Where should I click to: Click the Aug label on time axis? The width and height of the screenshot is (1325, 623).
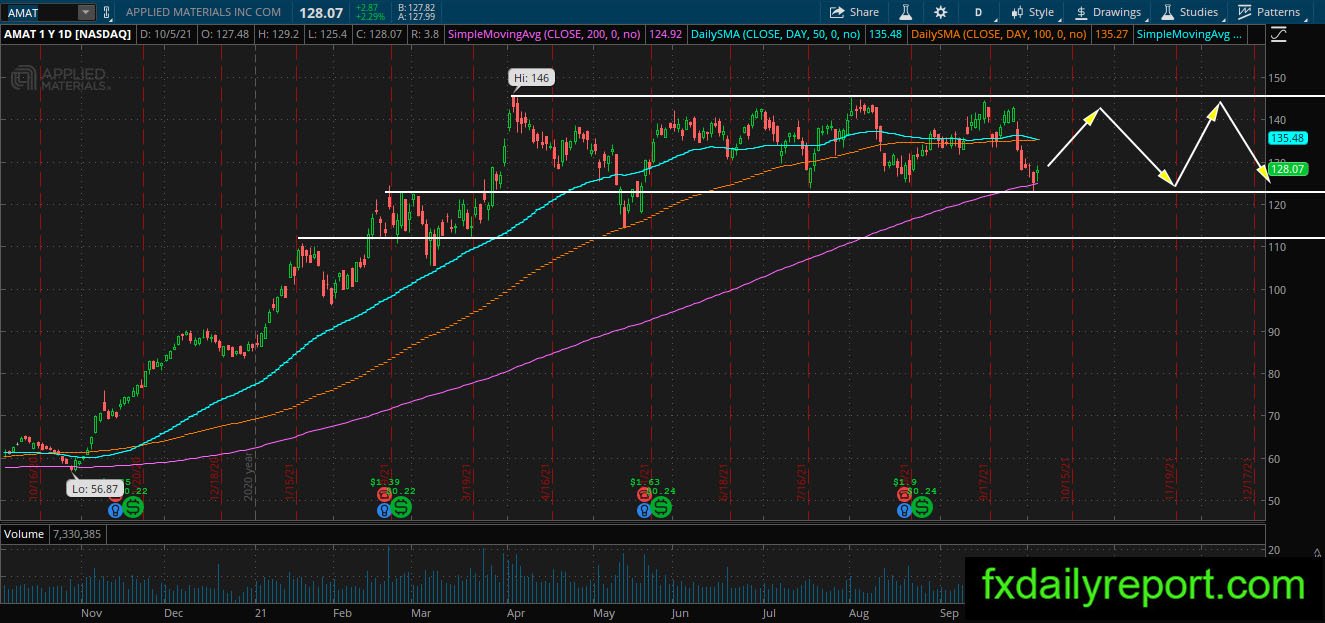[x=857, y=612]
